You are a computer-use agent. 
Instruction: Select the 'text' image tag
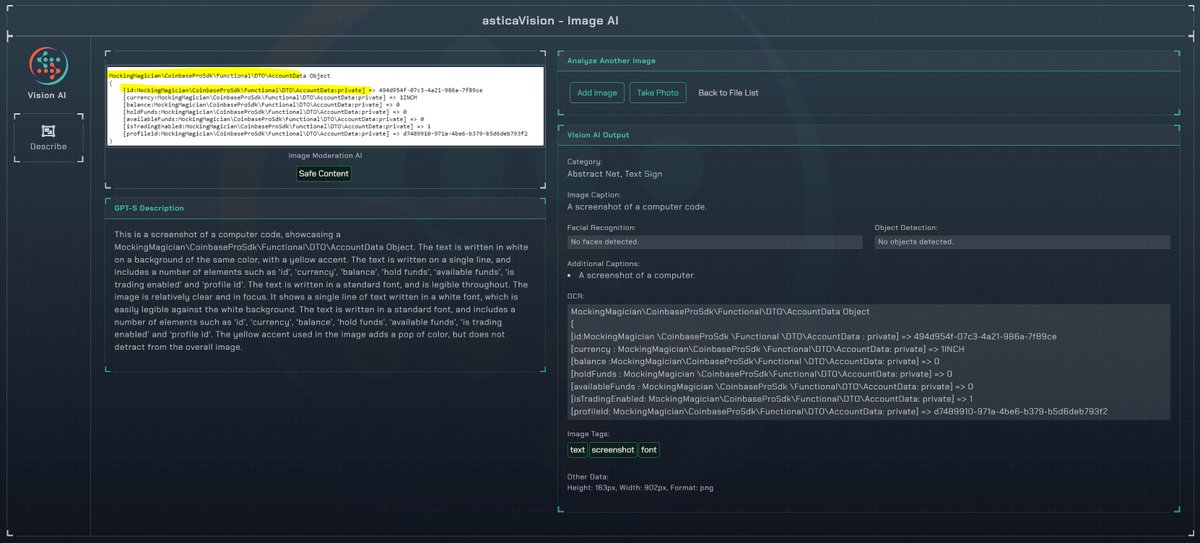click(x=578, y=450)
